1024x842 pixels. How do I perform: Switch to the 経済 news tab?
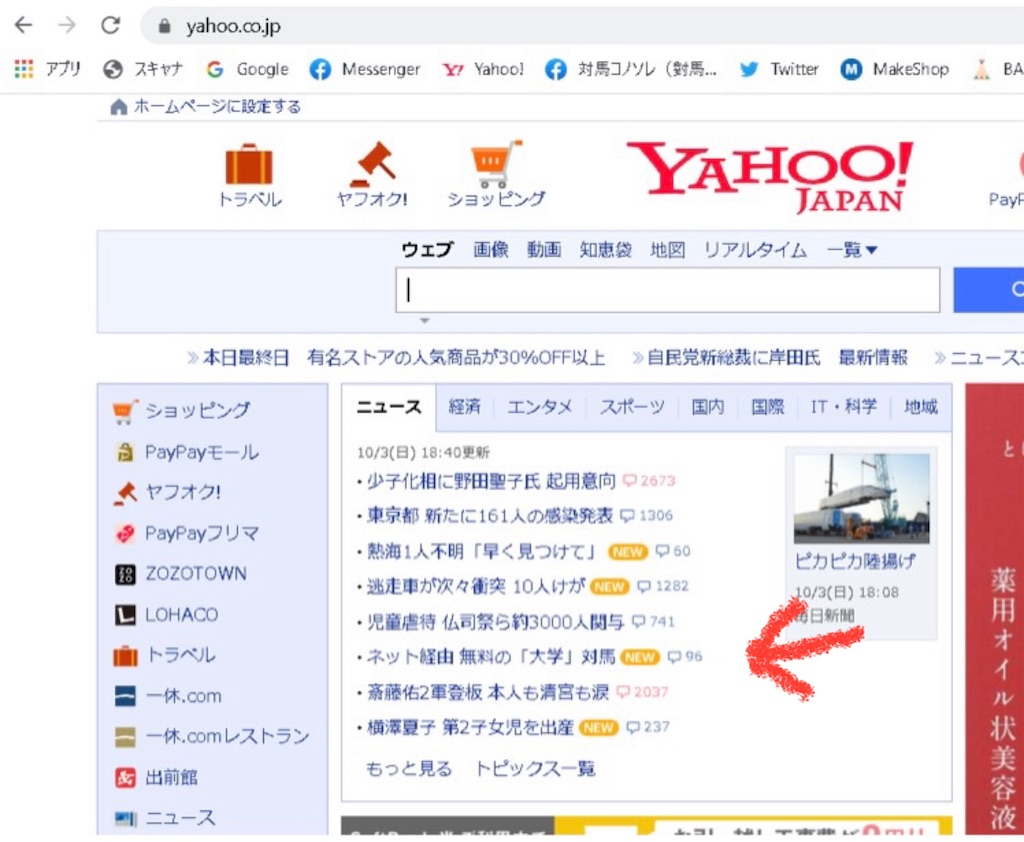[x=464, y=407]
